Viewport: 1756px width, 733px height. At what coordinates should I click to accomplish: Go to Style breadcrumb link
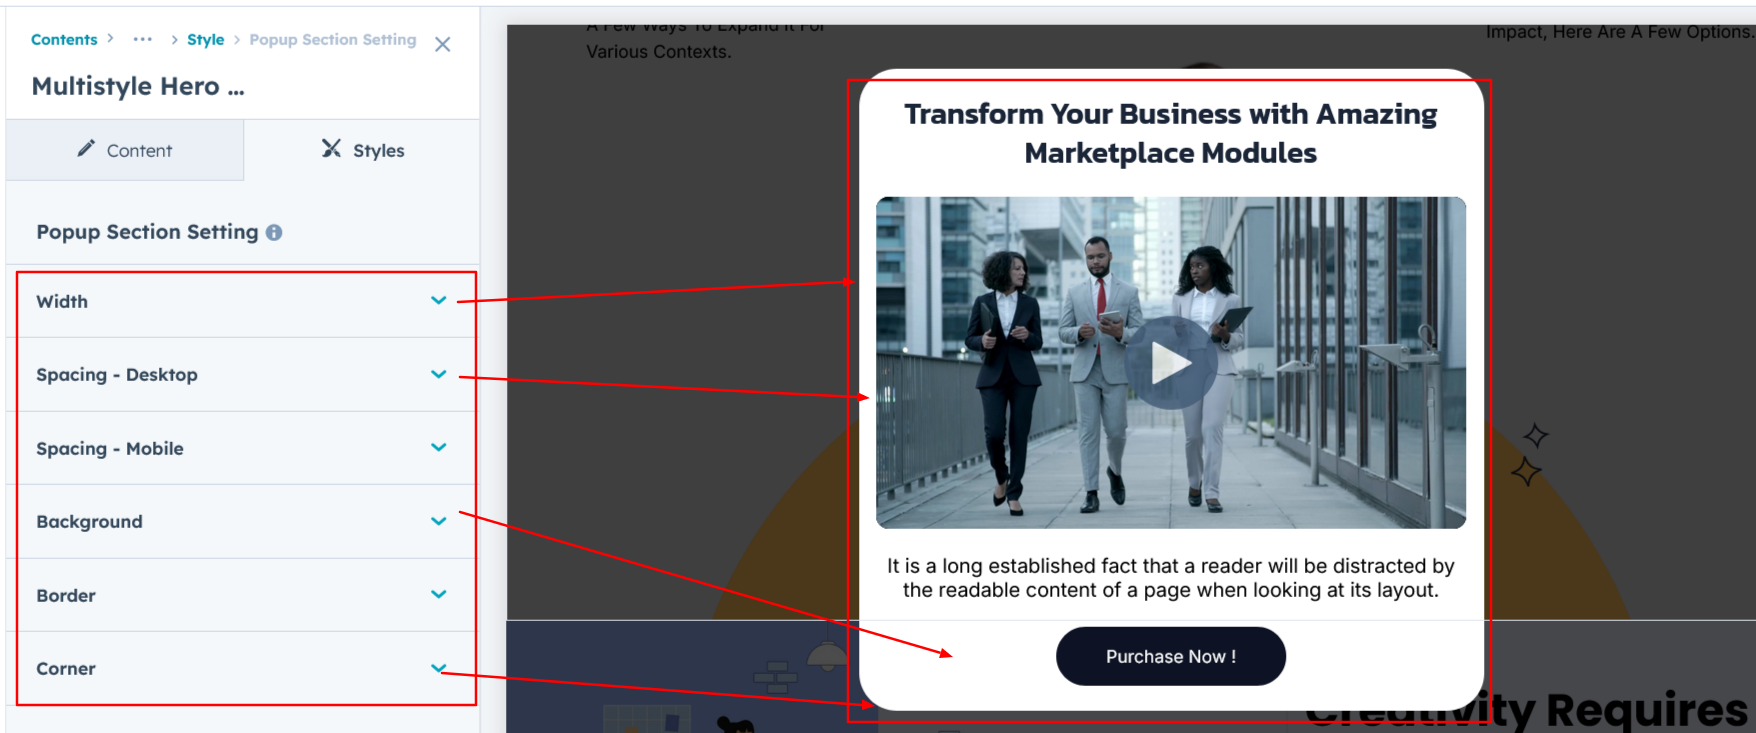click(x=205, y=39)
